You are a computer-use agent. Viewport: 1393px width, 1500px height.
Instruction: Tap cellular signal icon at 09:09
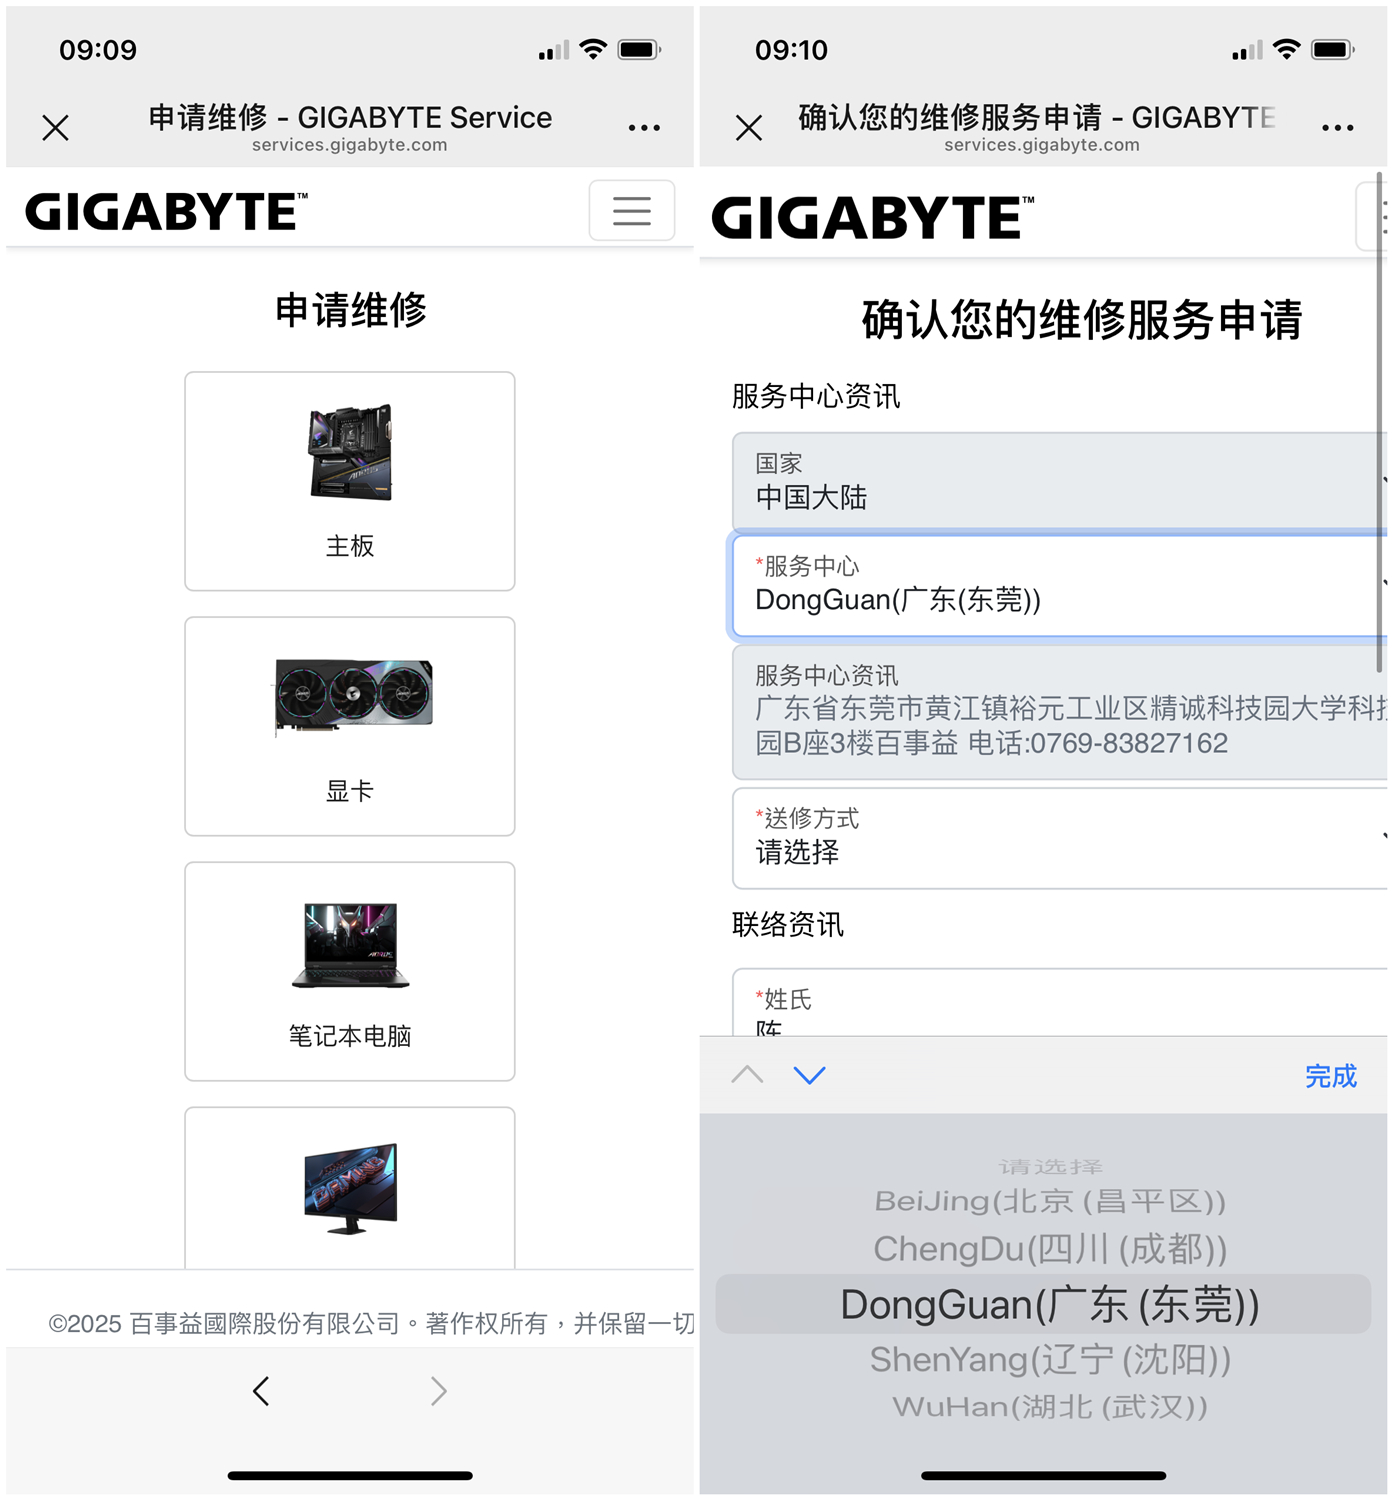pyautogui.click(x=553, y=50)
